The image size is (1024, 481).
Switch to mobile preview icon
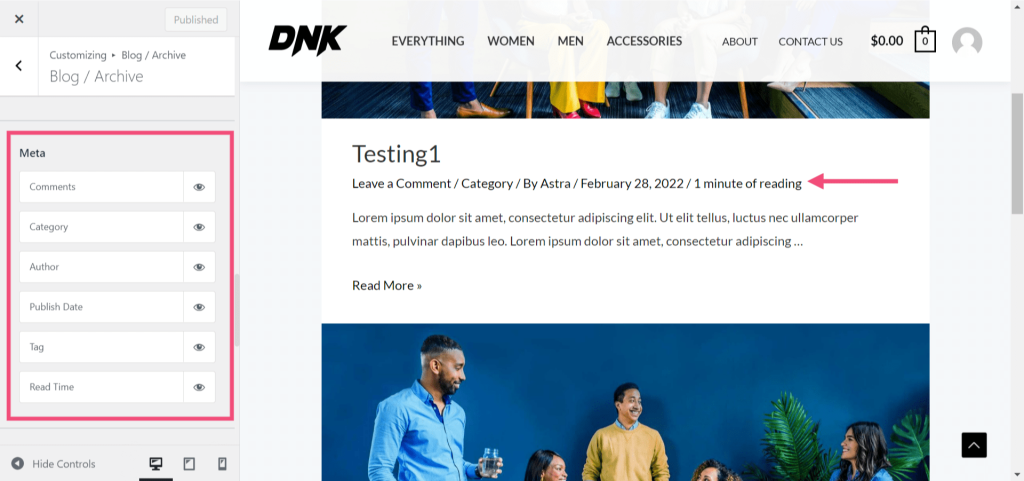(x=222, y=464)
